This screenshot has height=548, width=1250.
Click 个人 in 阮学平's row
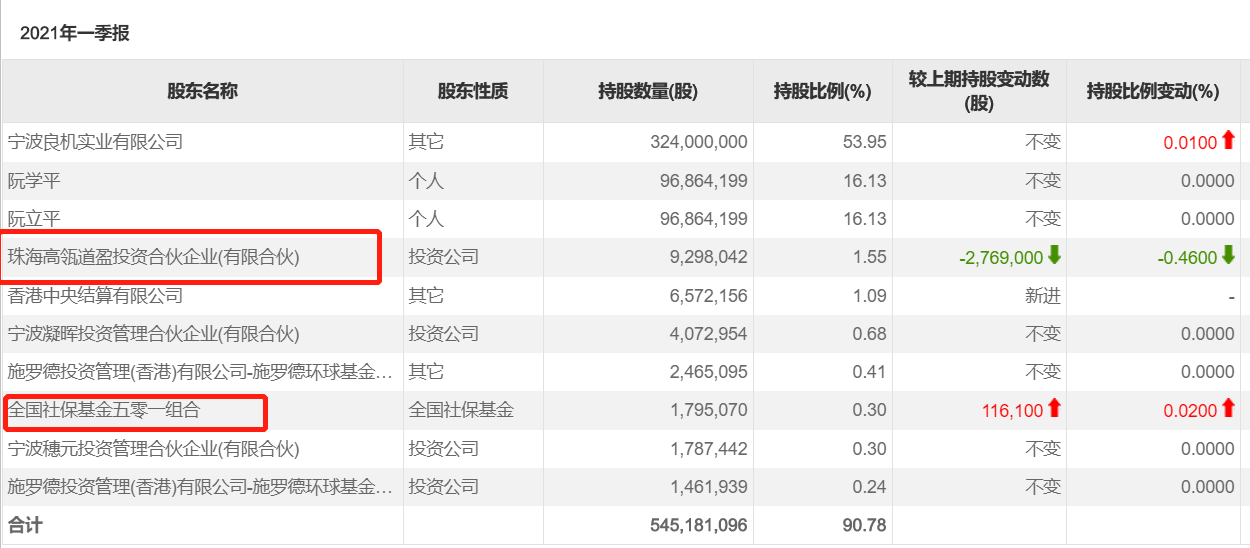coord(426,181)
